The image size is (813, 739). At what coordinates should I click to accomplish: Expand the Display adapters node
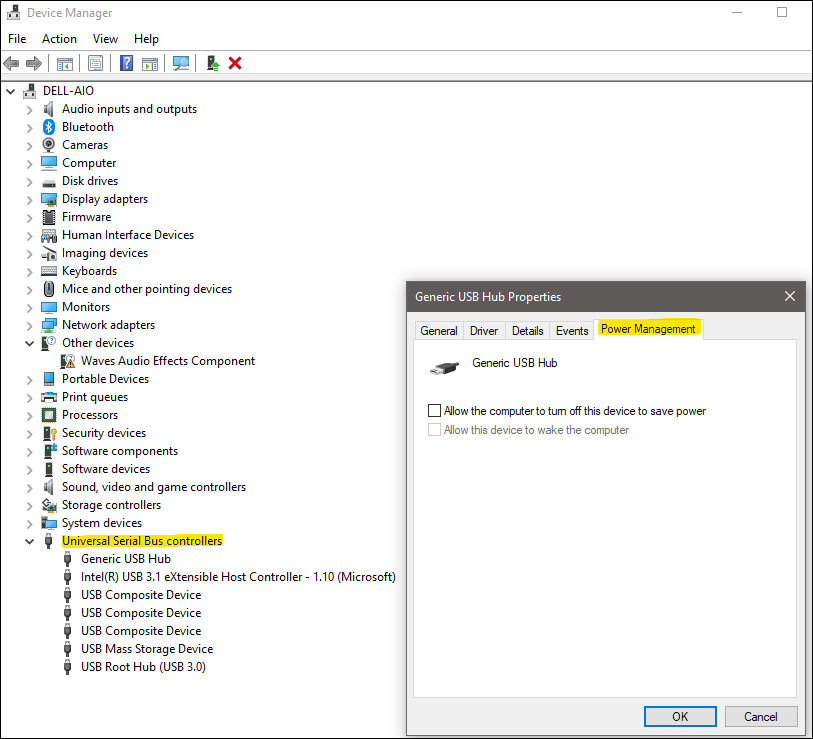click(x=30, y=199)
